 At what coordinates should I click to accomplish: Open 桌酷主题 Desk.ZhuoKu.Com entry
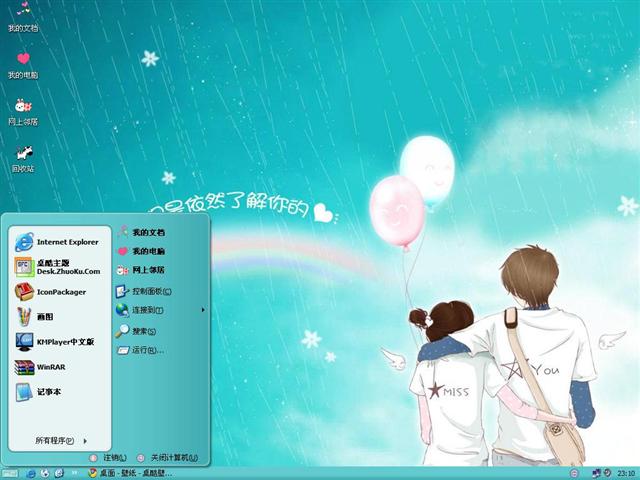60,267
